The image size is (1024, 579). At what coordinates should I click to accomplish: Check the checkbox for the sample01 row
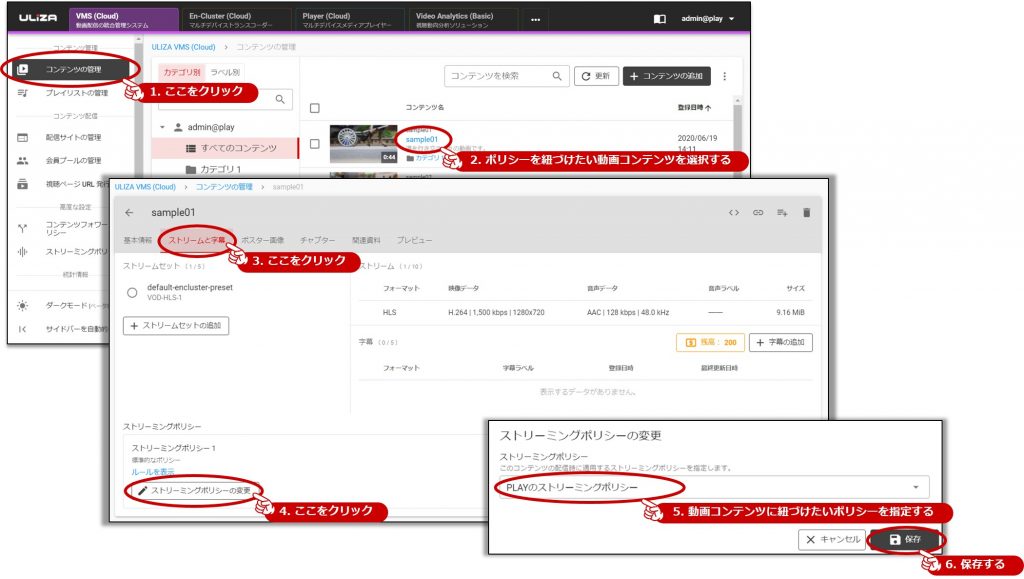(315, 144)
